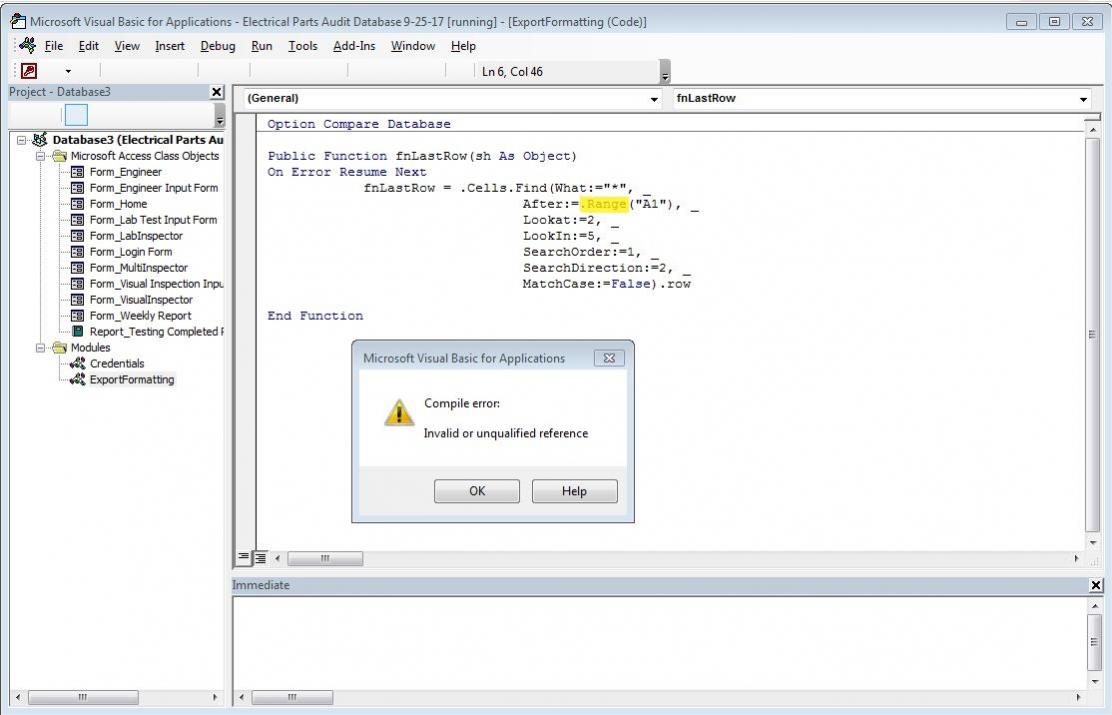1112x715 pixels.
Task: Toggle Folders in the Project panel toolbar
Action: pyautogui.click(x=76, y=115)
